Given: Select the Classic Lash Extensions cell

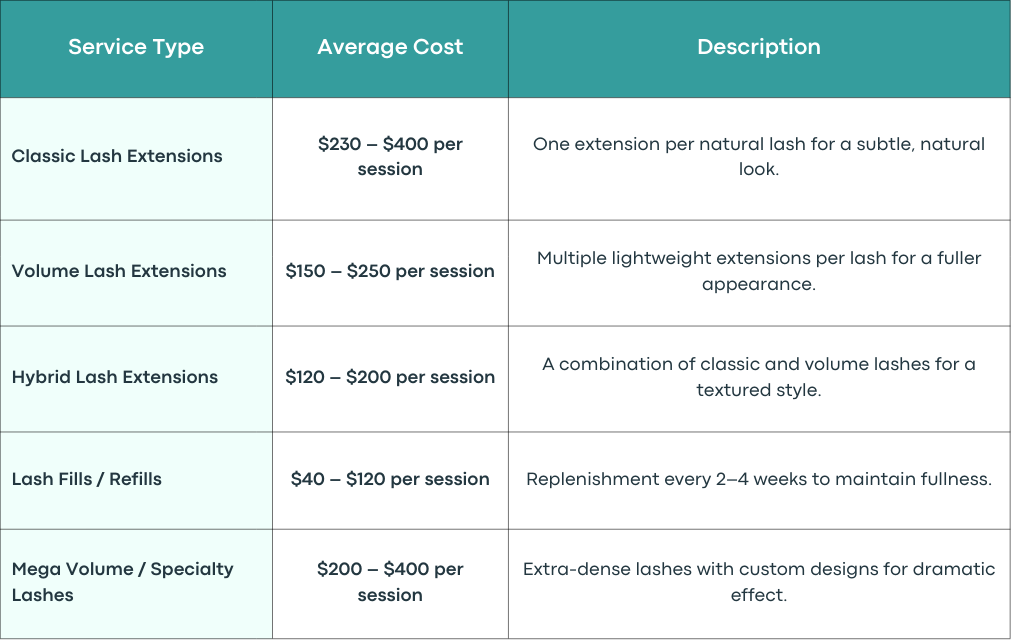Looking at the screenshot, I should pyautogui.click(x=136, y=159).
